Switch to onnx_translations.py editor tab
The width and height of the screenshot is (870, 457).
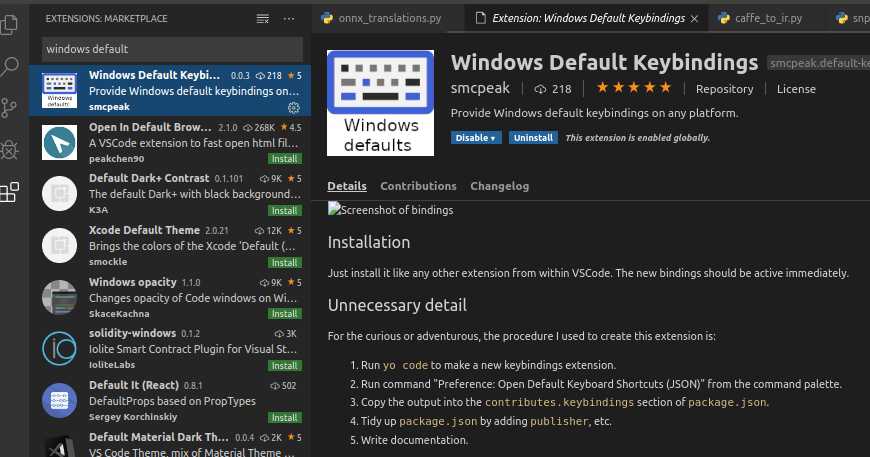coord(388,18)
